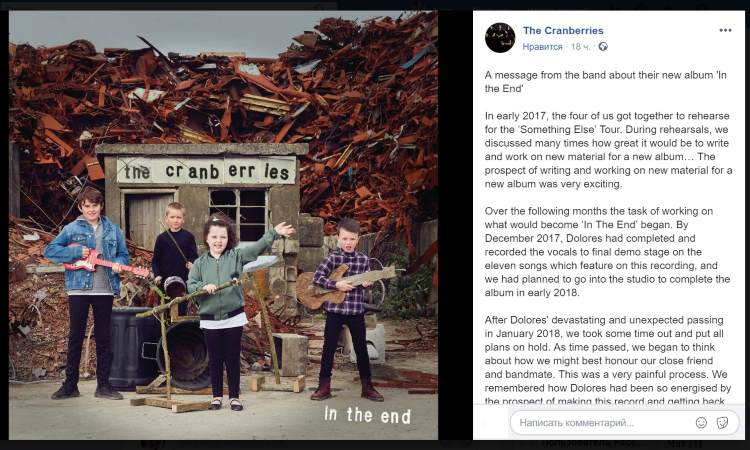Open the emoji smiley picker in comment box
Image resolution: width=750 pixels, height=450 pixels.
pyautogui.click(x=701, y=422)
